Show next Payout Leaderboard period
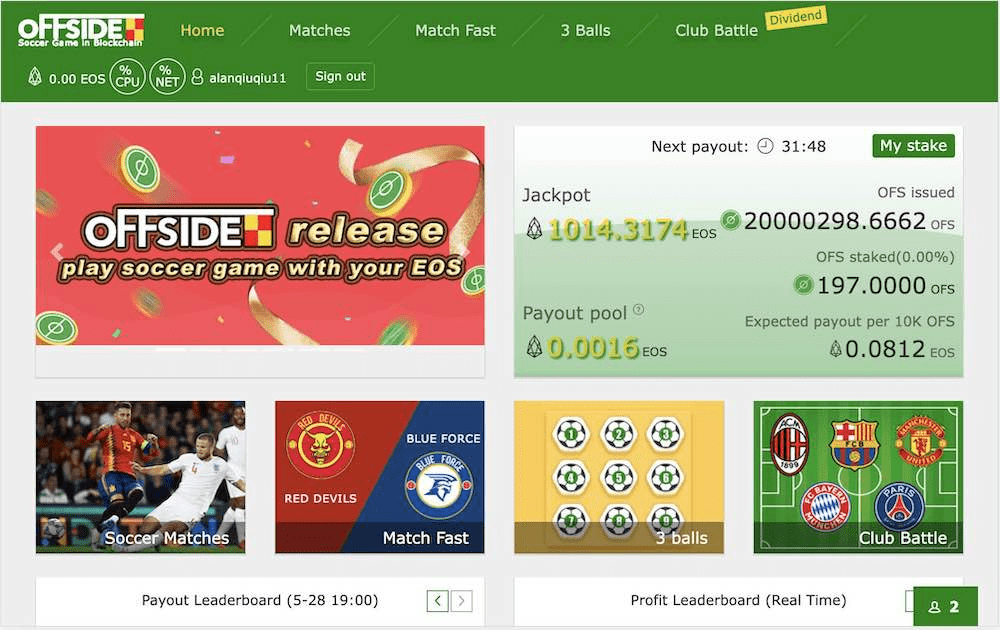 461,601
